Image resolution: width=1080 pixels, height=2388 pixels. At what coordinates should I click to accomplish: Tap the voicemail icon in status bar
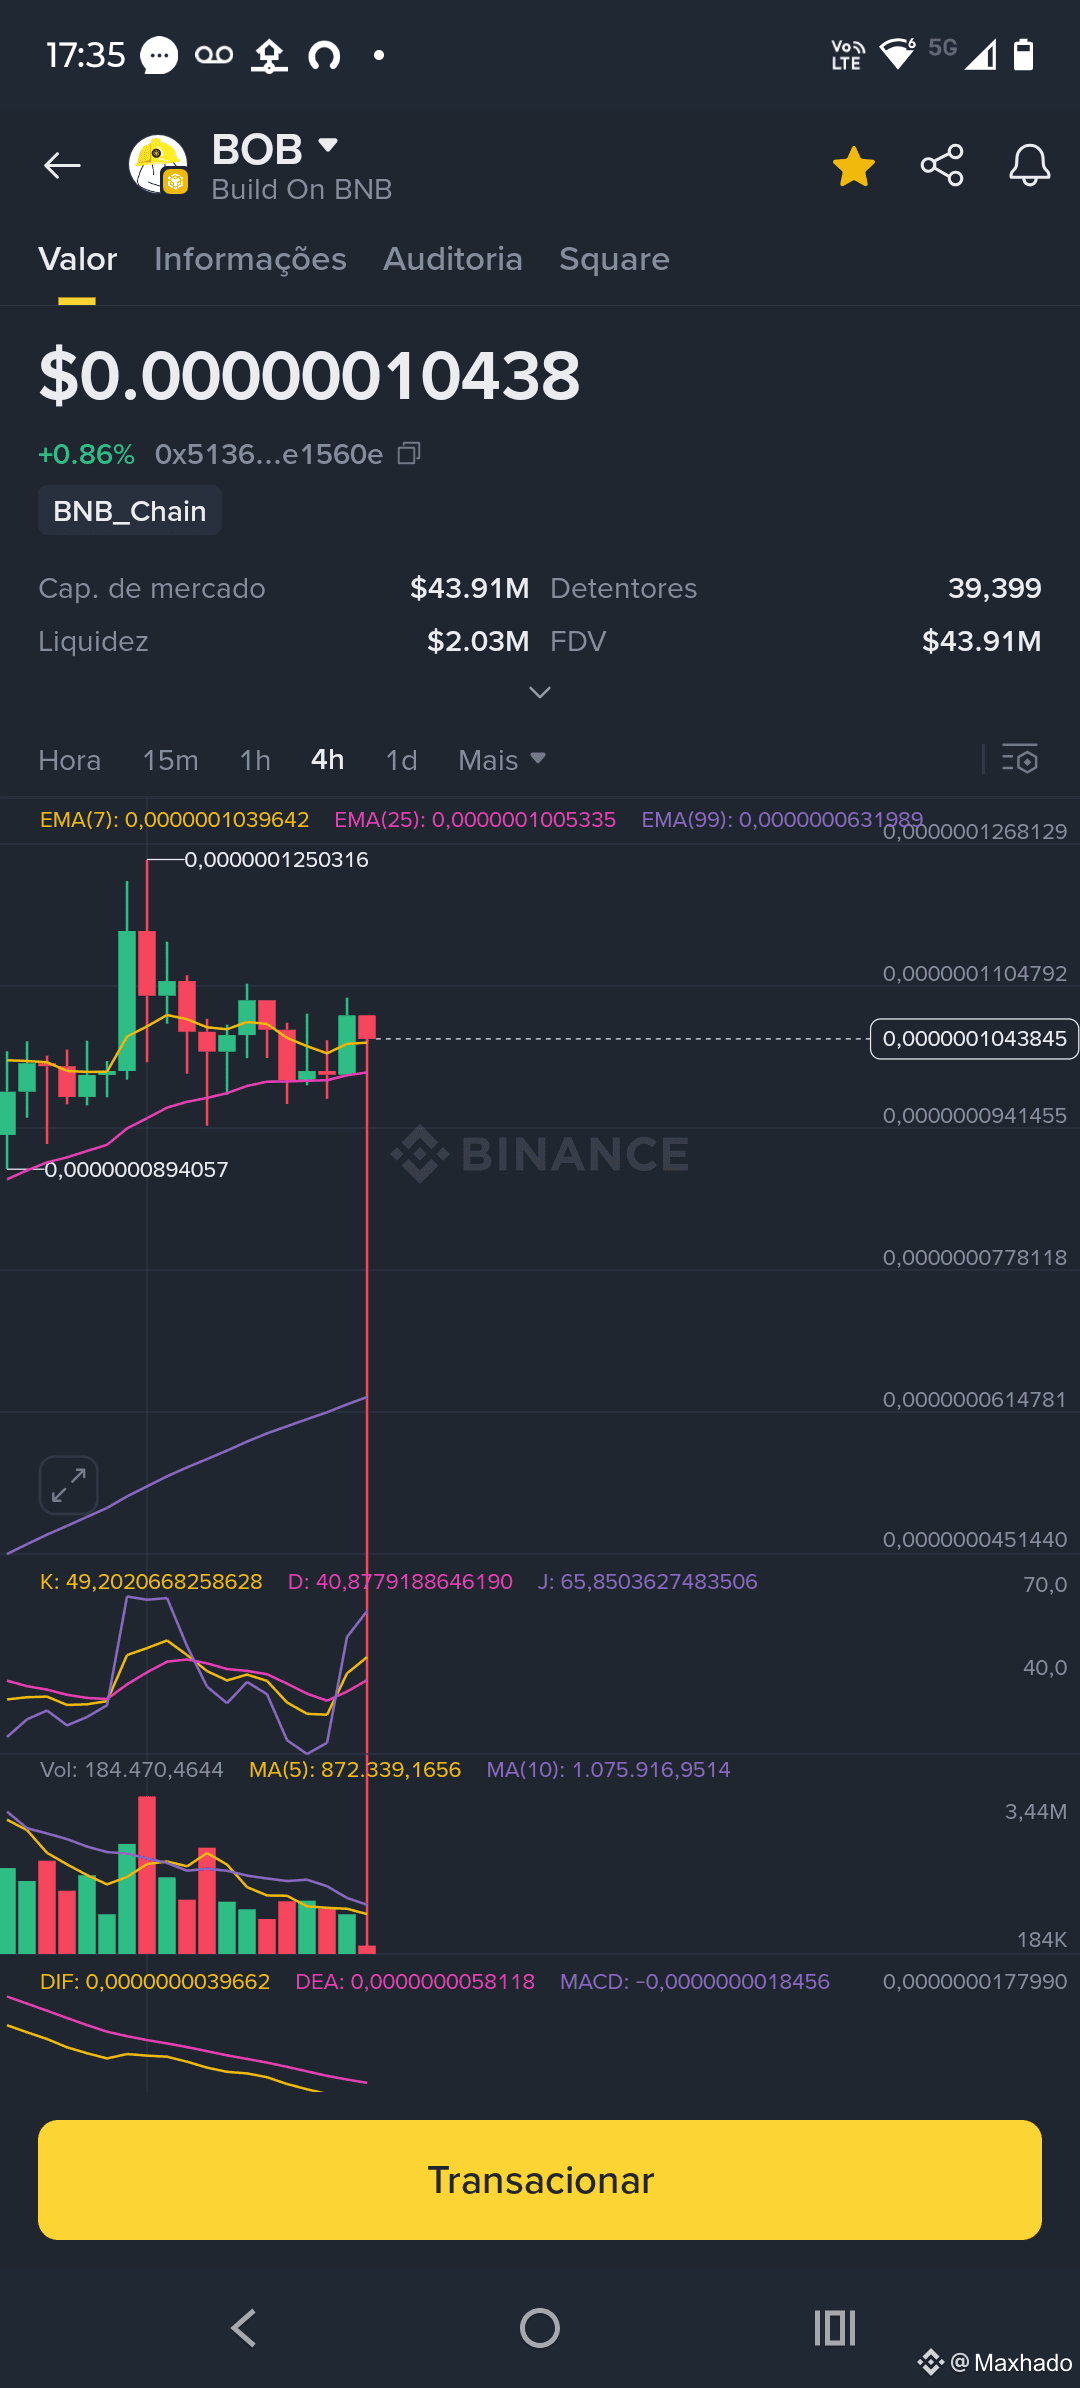pyautogui.click(x=214, y=55)
